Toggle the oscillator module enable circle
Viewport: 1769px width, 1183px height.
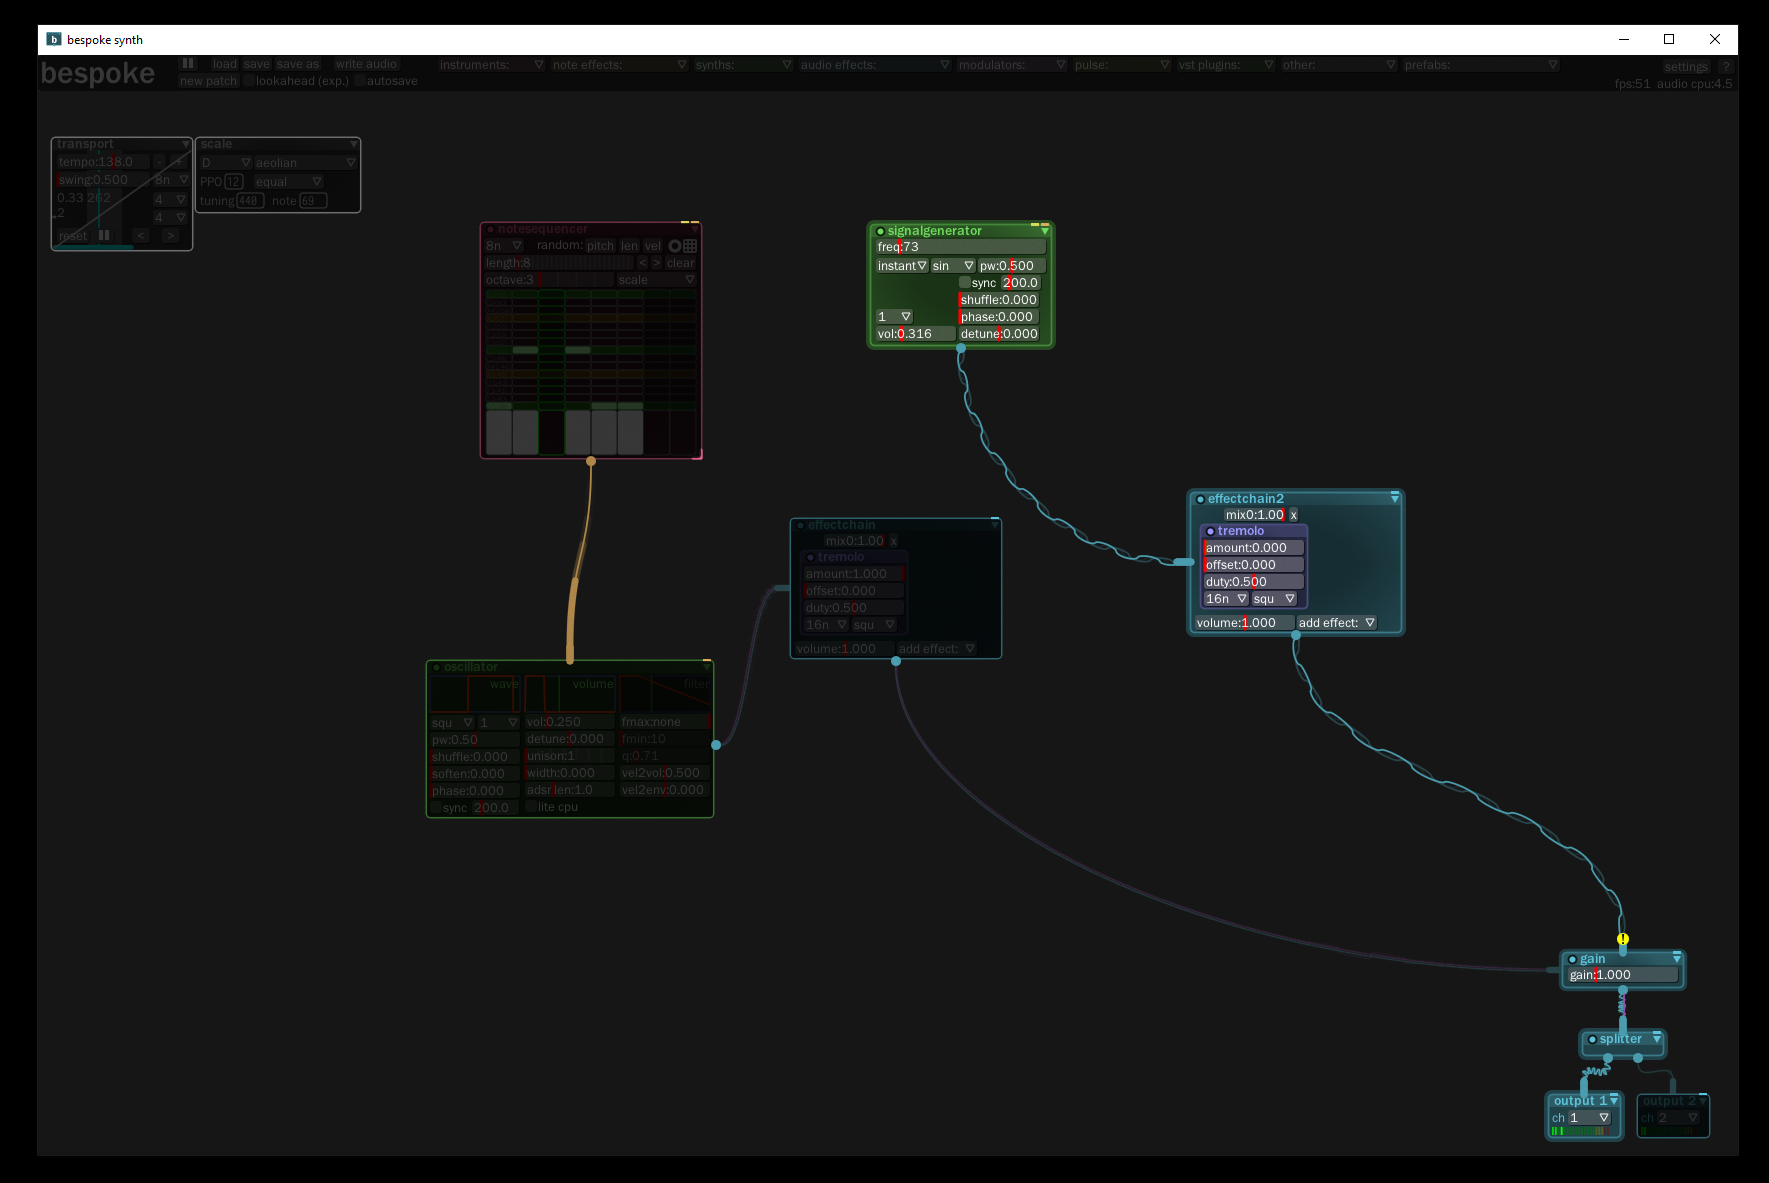pyautogui.click(x=438, y=666)
